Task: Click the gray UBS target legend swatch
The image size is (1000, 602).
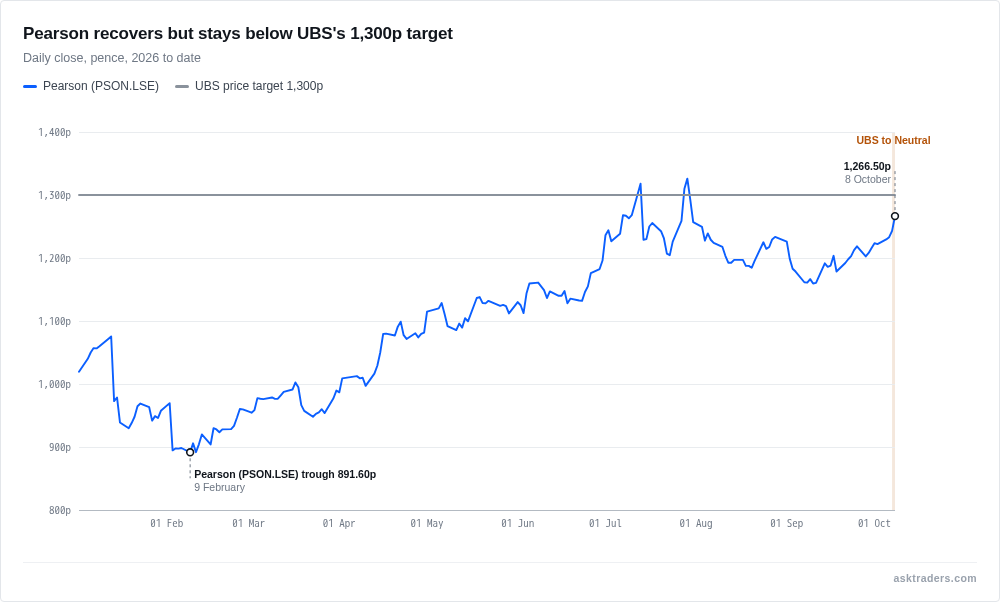Action: click(182, 86)
